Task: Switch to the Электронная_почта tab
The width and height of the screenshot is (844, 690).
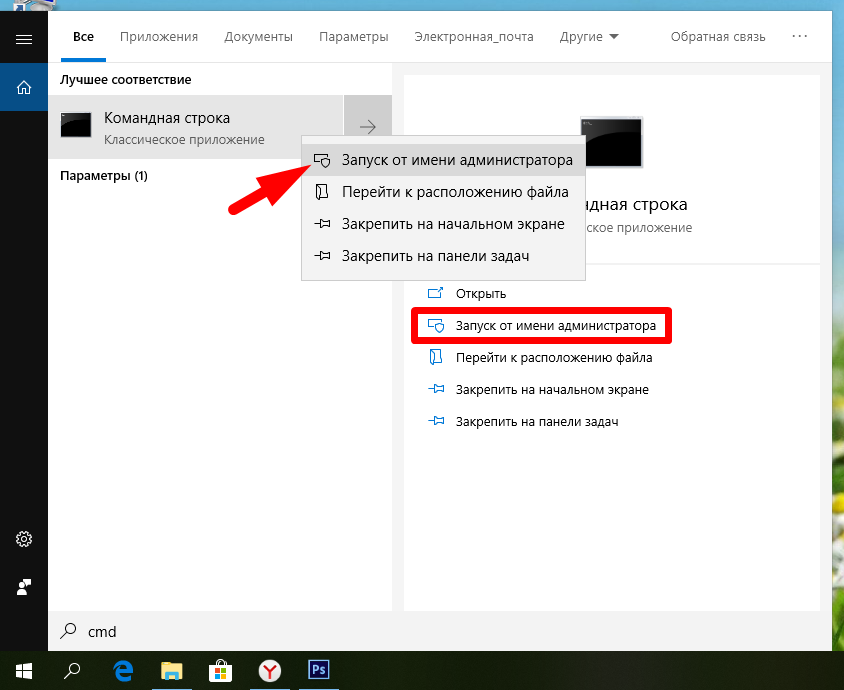Action: pyautogui.click(x=474, y=37)
